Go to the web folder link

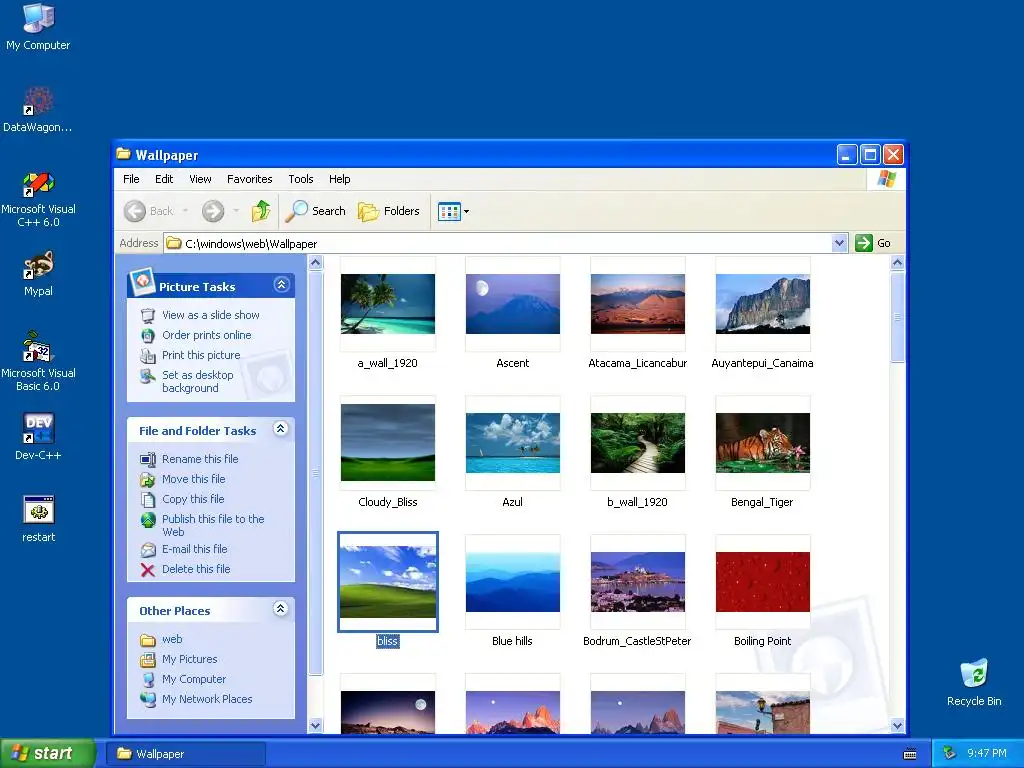point(172,639)
